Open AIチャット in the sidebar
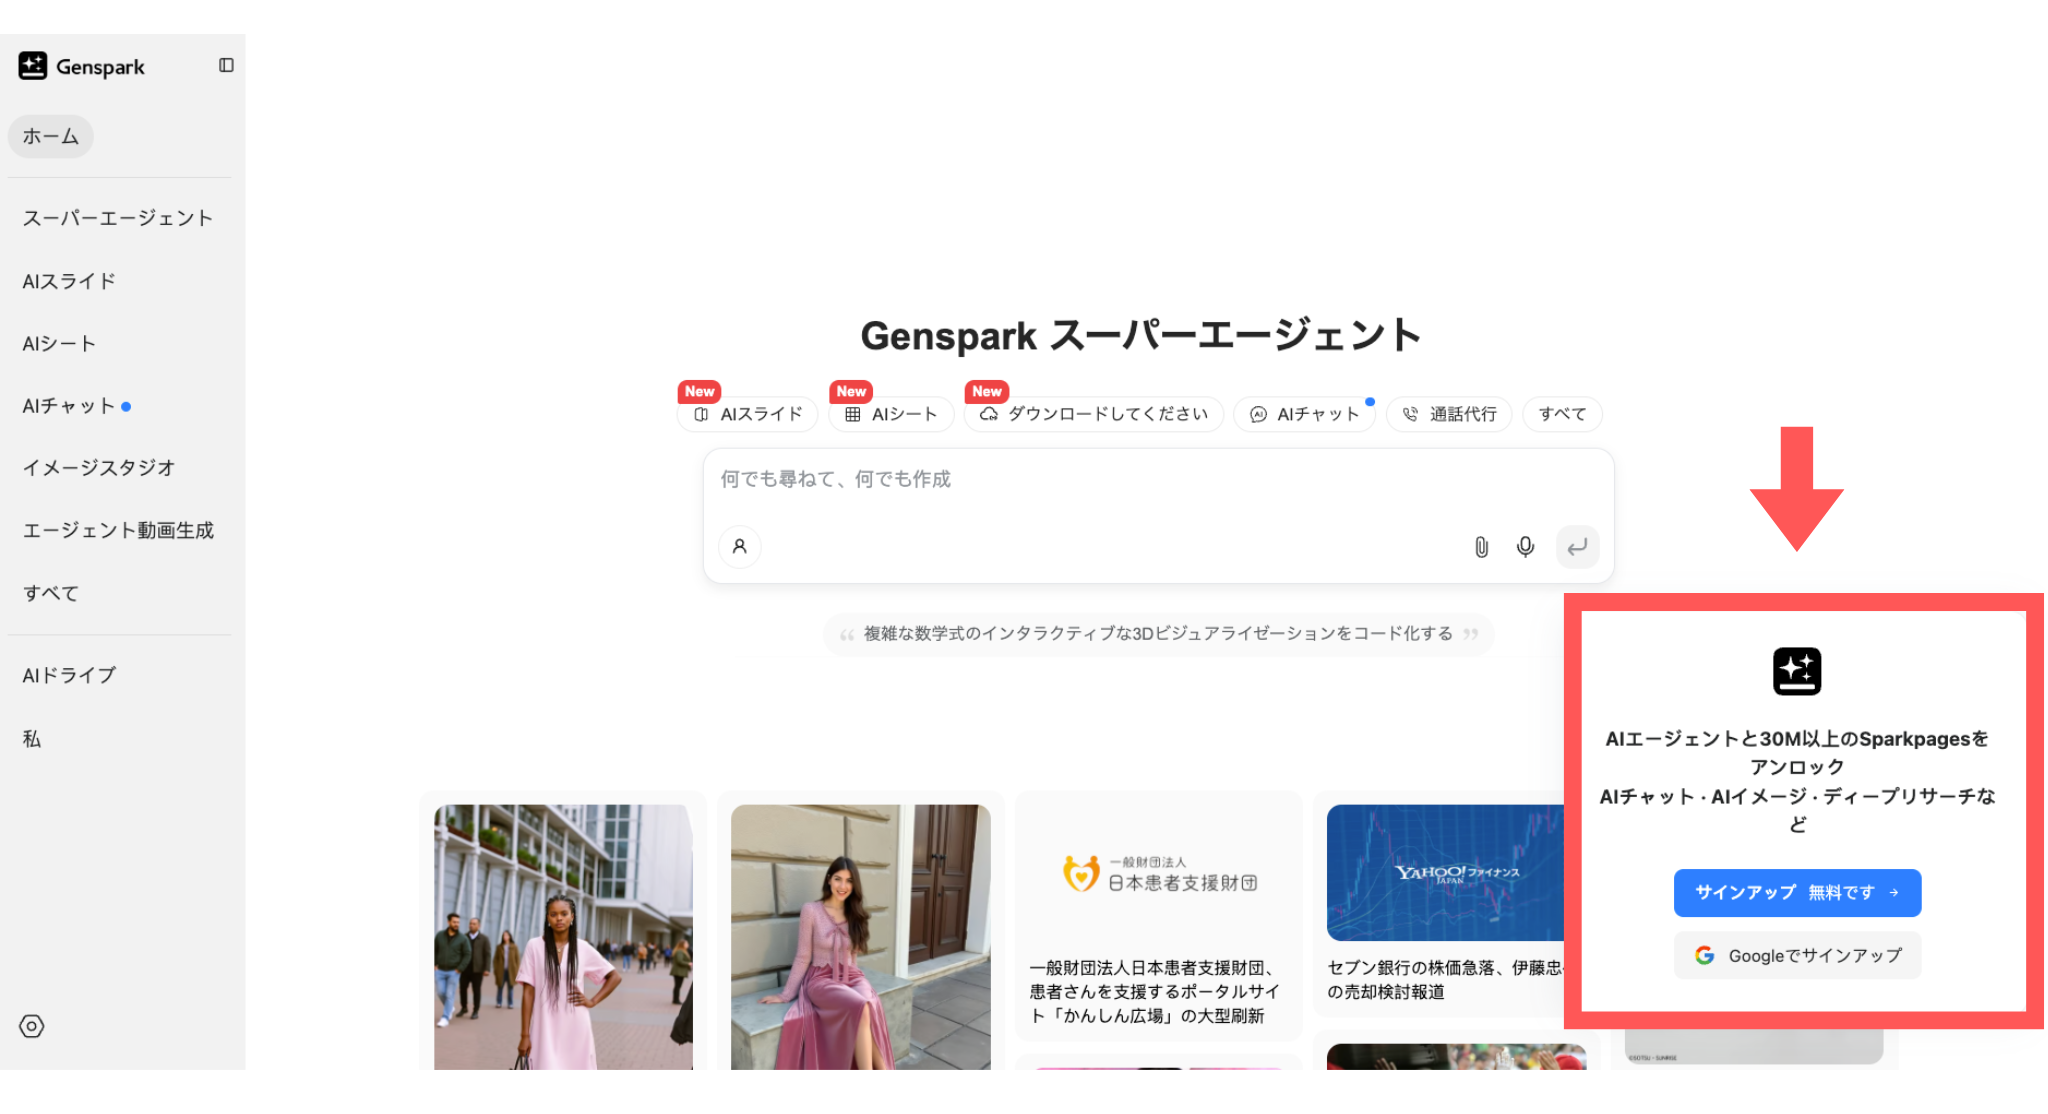Image resolution: width=2048 pixels, height=1114 pixels. [x=69, y=405]
